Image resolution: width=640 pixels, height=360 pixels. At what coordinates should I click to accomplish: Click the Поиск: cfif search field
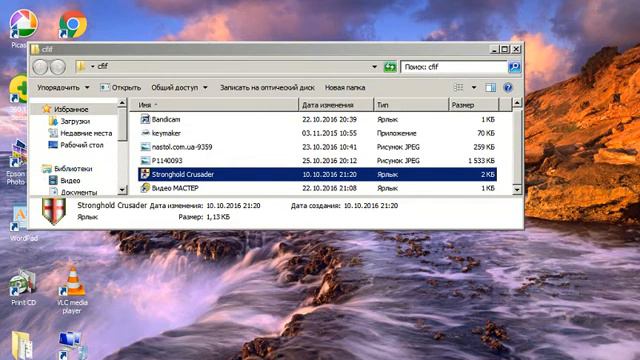(454, 67)
